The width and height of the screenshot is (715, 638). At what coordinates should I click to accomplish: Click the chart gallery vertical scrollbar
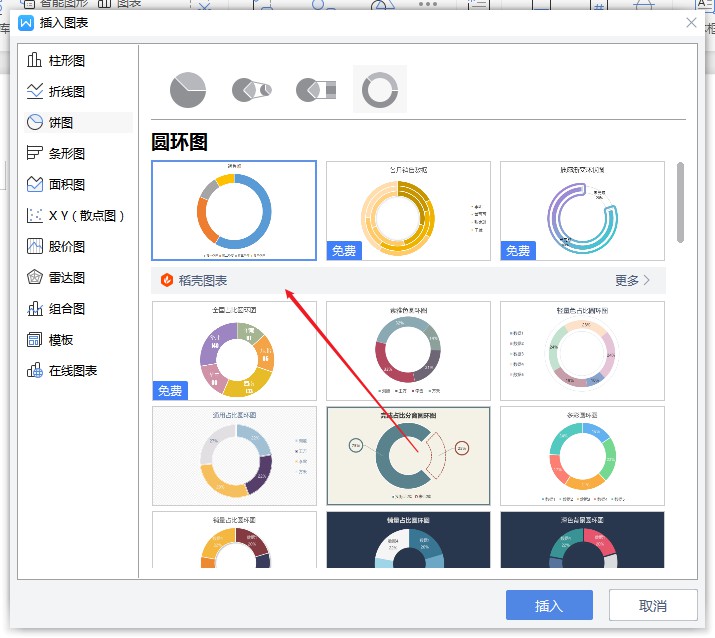pos(680,202)
